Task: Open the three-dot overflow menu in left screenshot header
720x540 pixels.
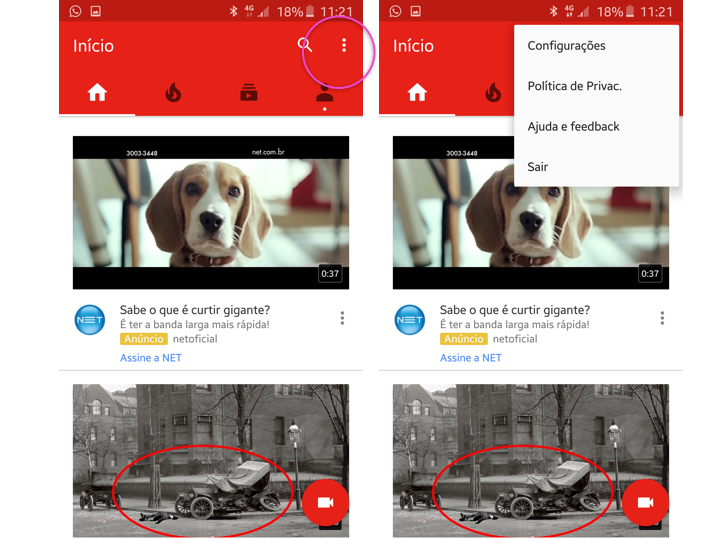Action: (x=344, y=45)
